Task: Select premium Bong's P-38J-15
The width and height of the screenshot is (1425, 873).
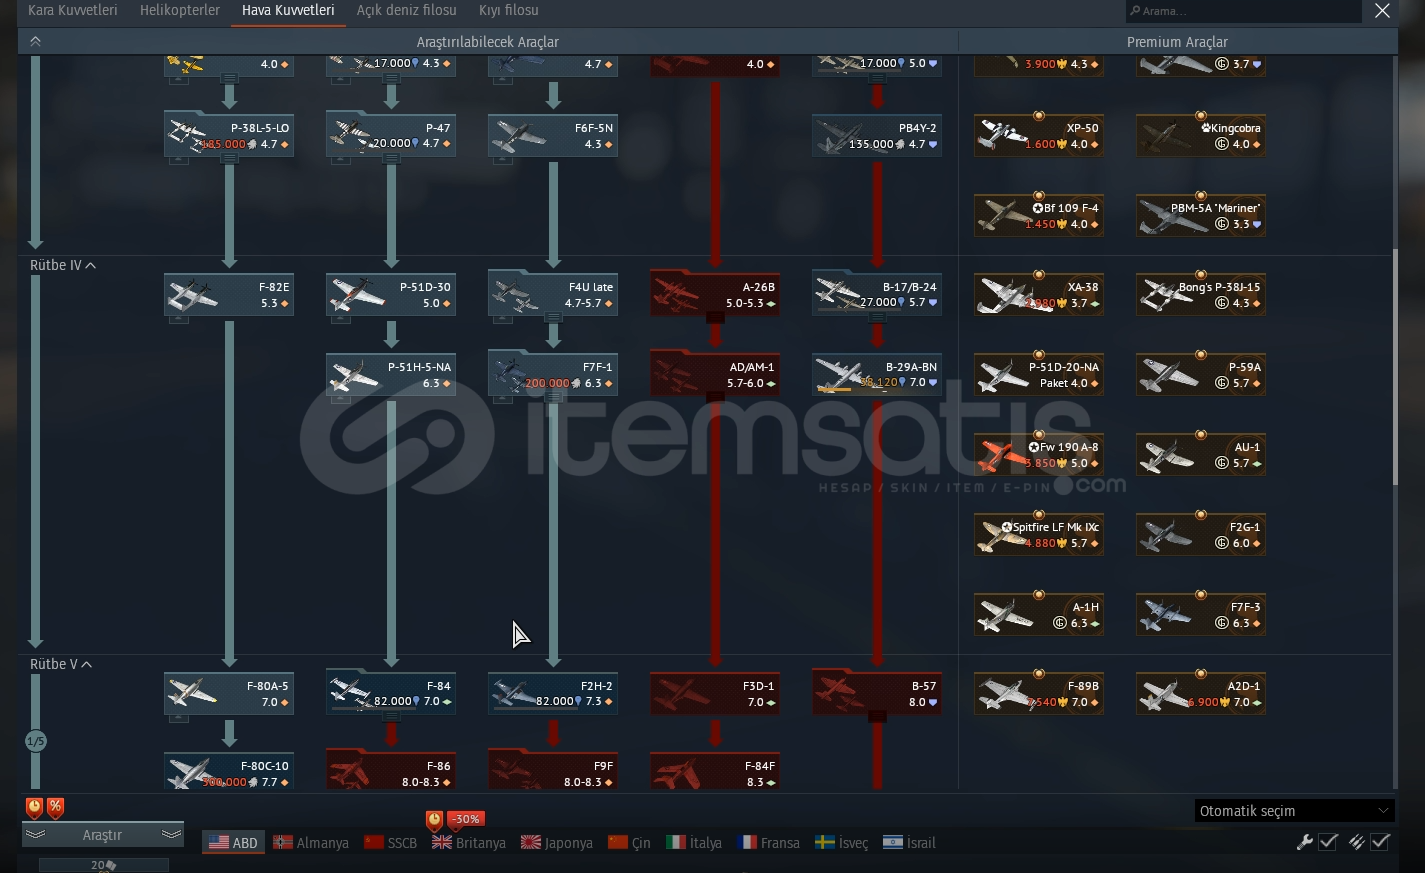Action: pyautogui.click(x=1201, y=295)
